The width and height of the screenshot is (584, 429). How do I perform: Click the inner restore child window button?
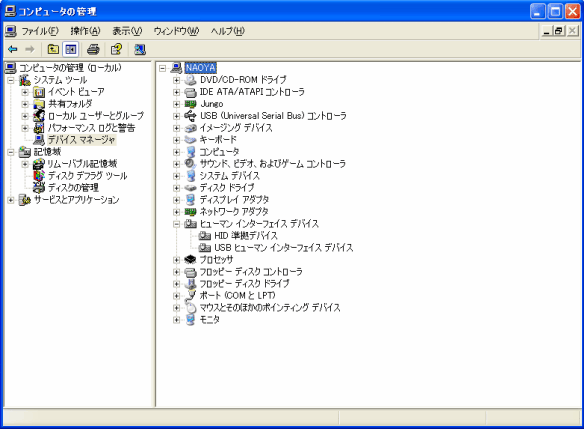559,31
